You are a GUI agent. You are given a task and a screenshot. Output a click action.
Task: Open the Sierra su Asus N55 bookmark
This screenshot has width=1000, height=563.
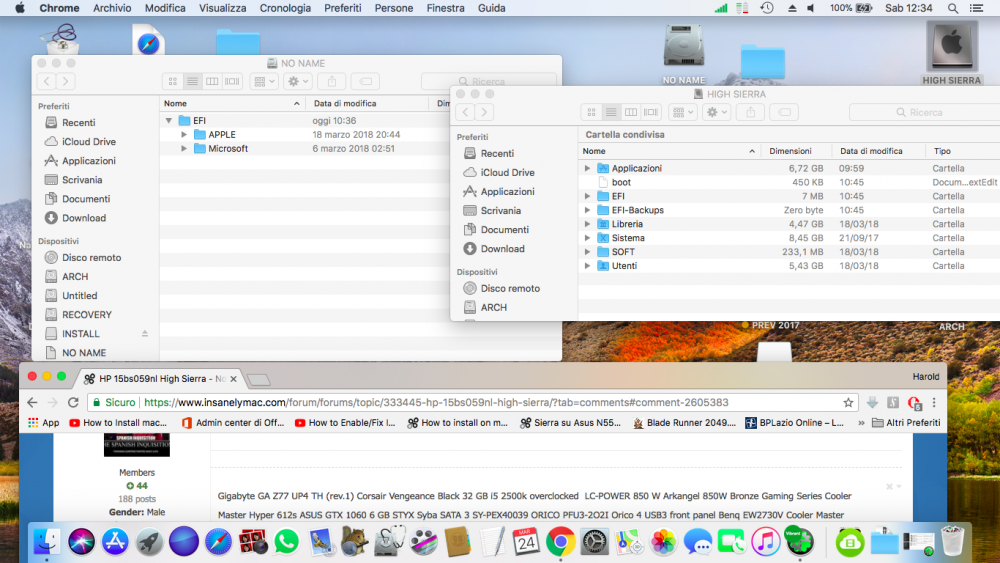click(570, 423)
